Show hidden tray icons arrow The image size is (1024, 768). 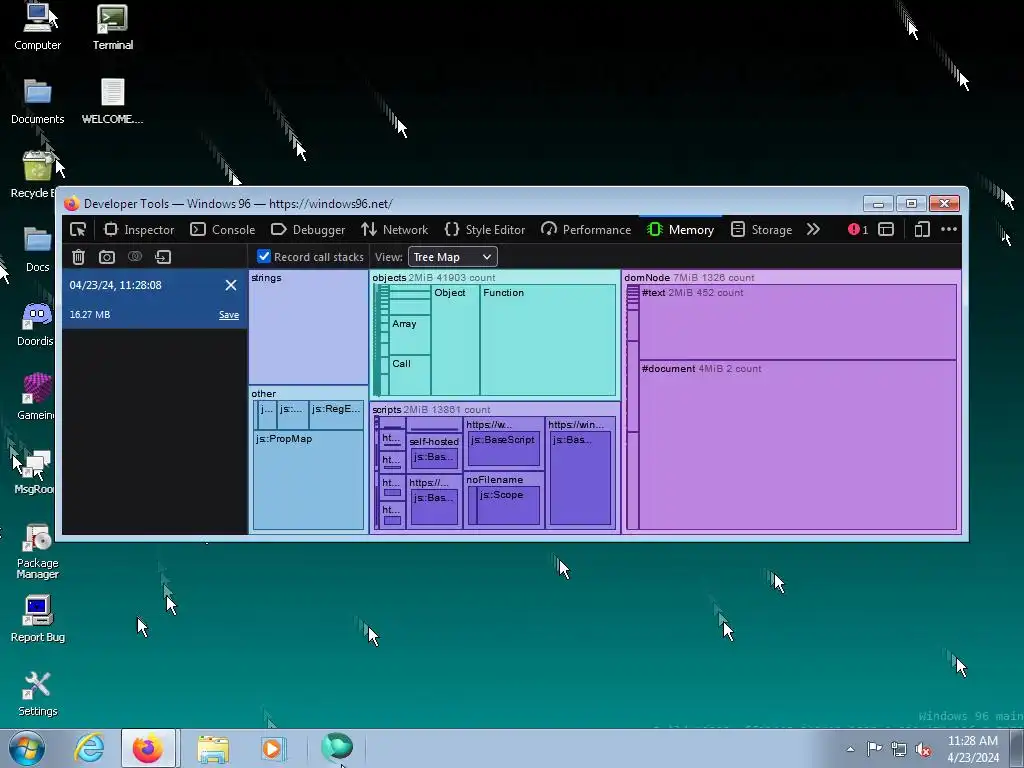point(850,749)
